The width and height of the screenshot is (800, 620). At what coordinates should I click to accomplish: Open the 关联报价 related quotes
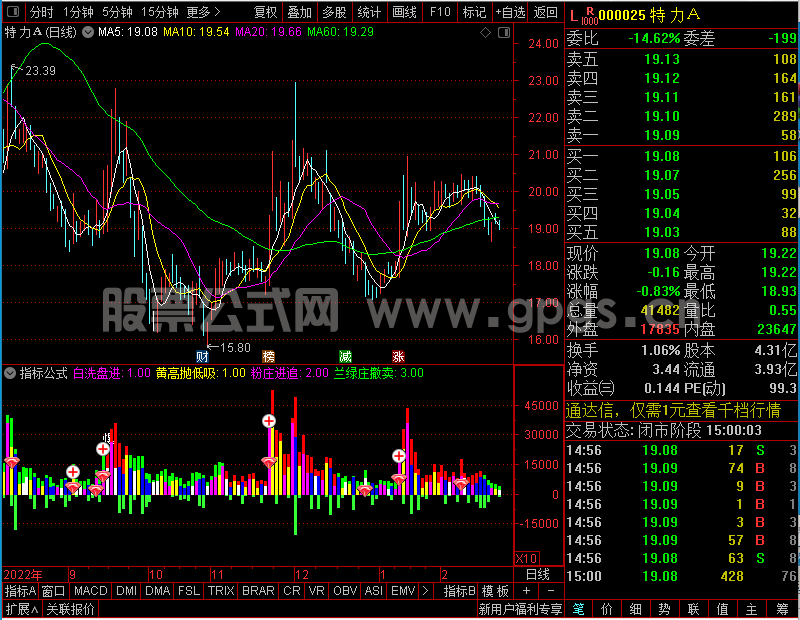[70, 609]
